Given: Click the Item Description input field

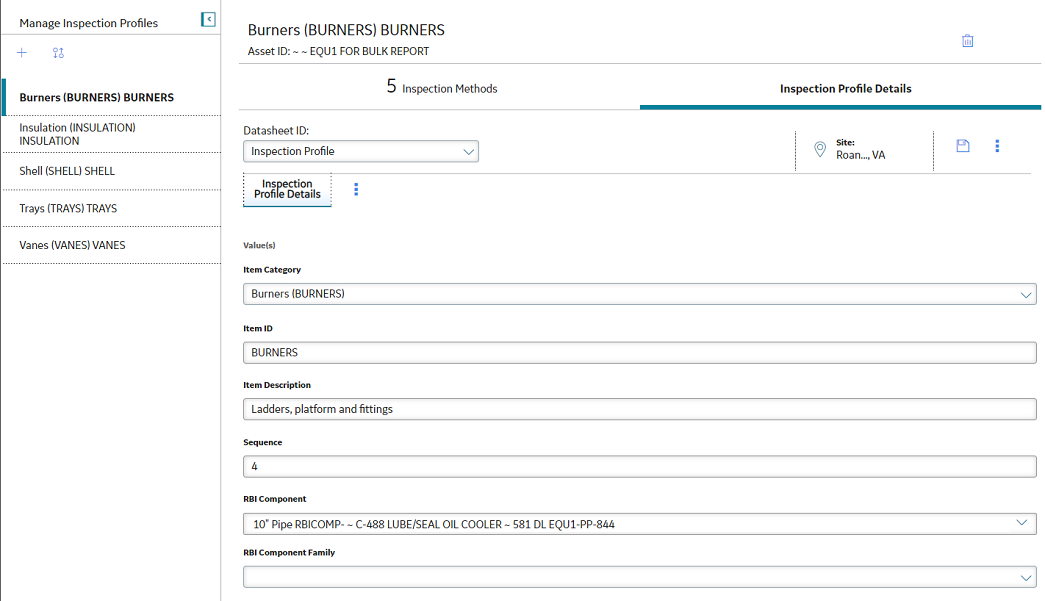Looking at the screenshot, I should 639,409.
